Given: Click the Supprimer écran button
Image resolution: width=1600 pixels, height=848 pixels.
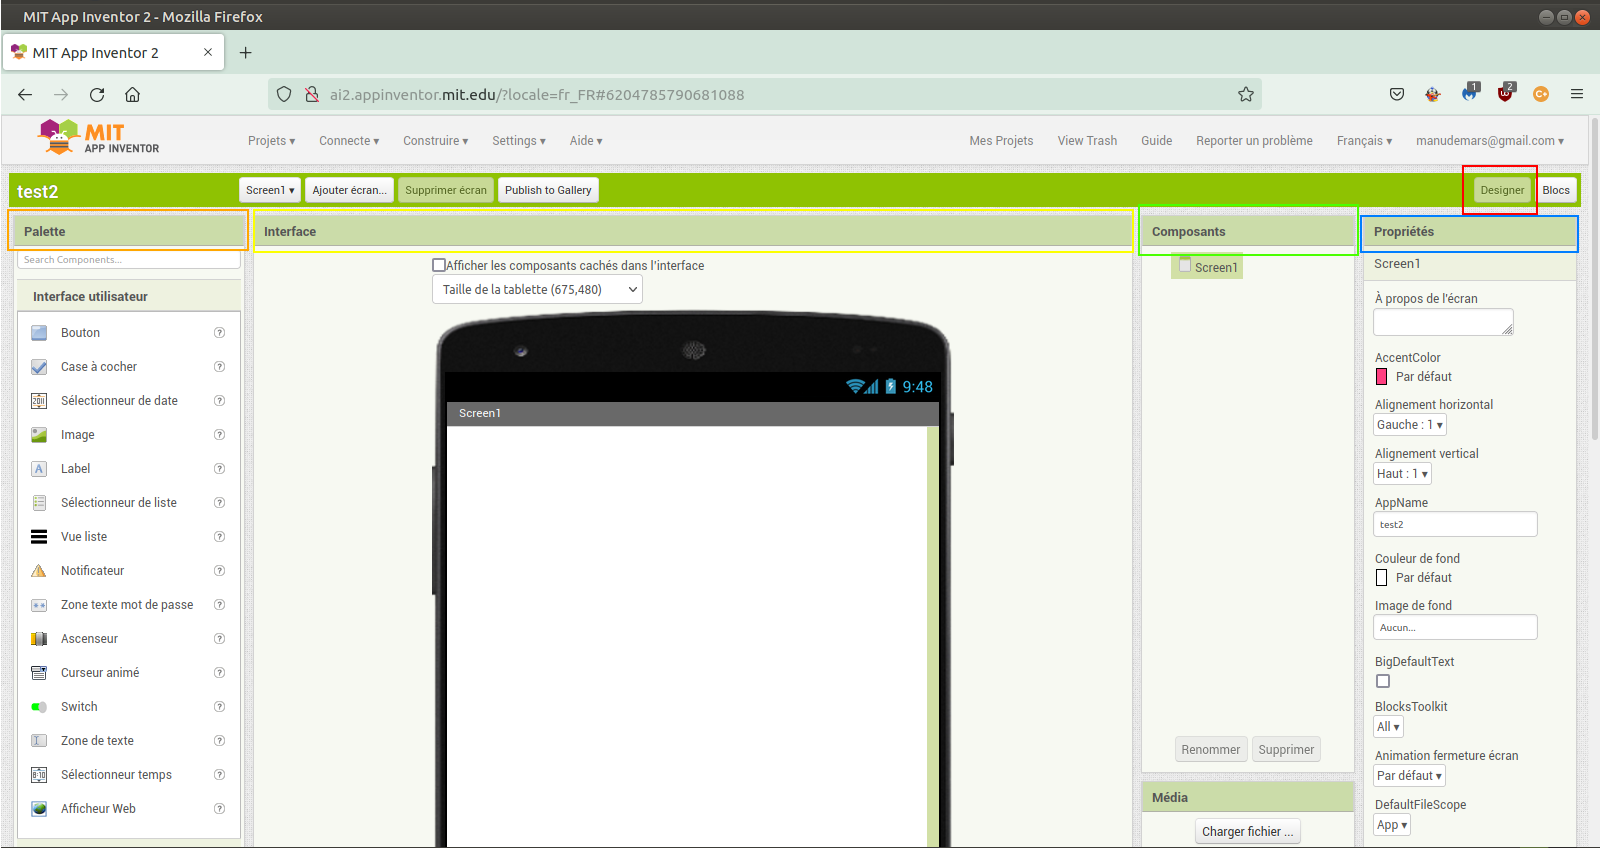Looking at the screenshot, I should point(446,190).
